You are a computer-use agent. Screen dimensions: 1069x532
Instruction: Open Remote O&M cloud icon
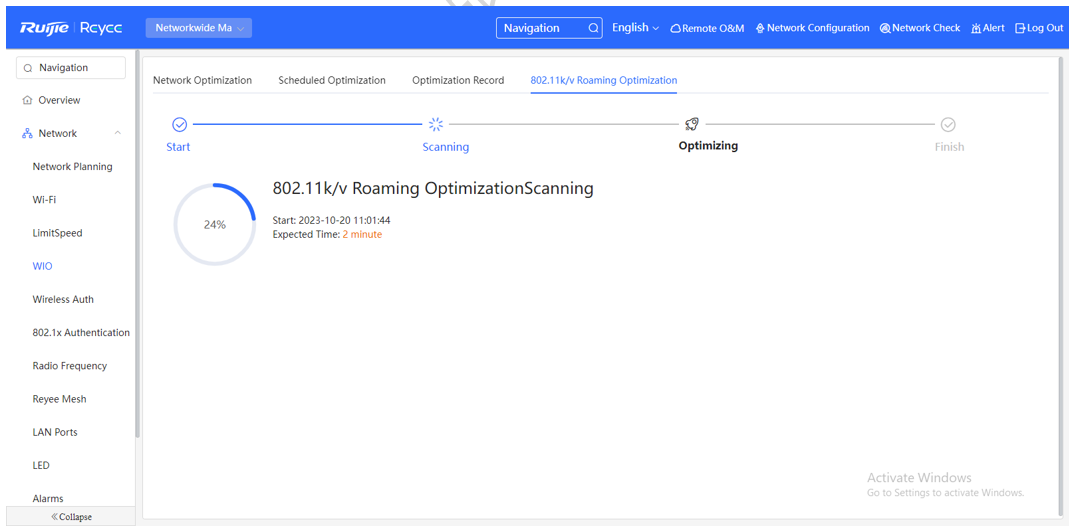(x=676, y=28)
